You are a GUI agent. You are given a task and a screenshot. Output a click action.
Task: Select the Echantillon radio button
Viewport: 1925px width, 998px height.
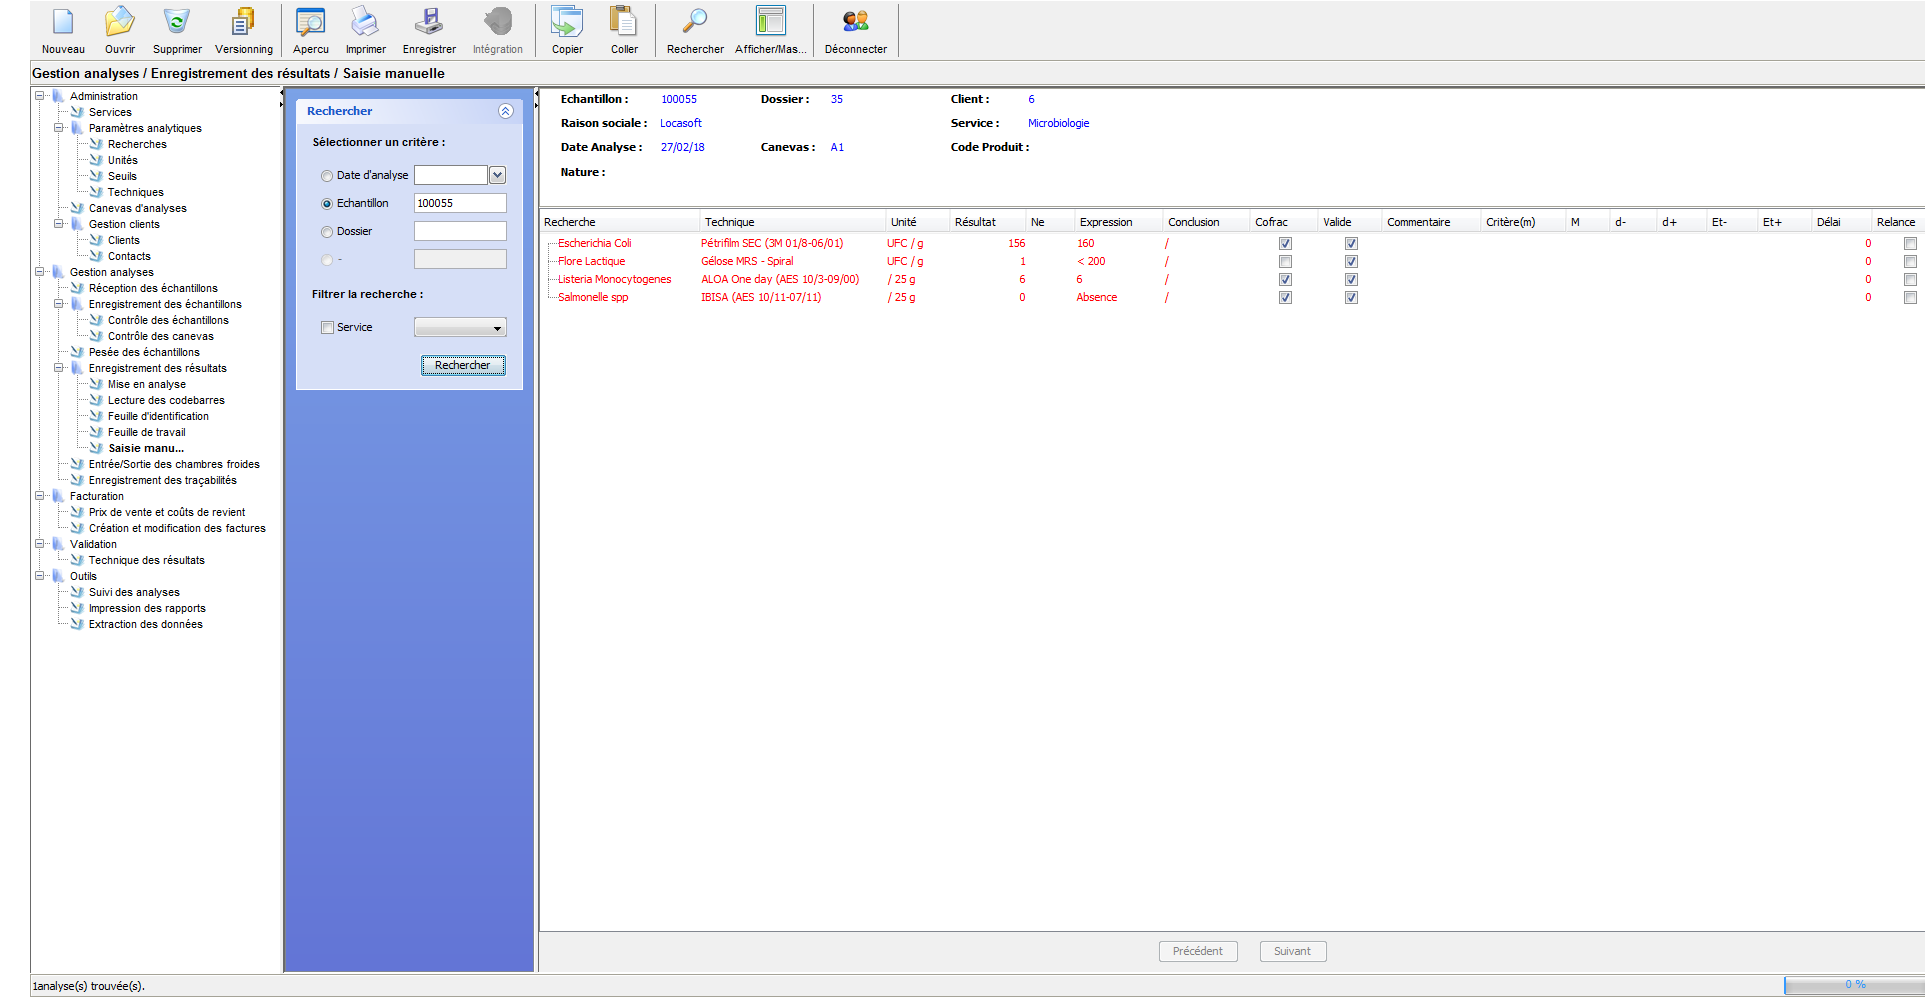[327, 204]
